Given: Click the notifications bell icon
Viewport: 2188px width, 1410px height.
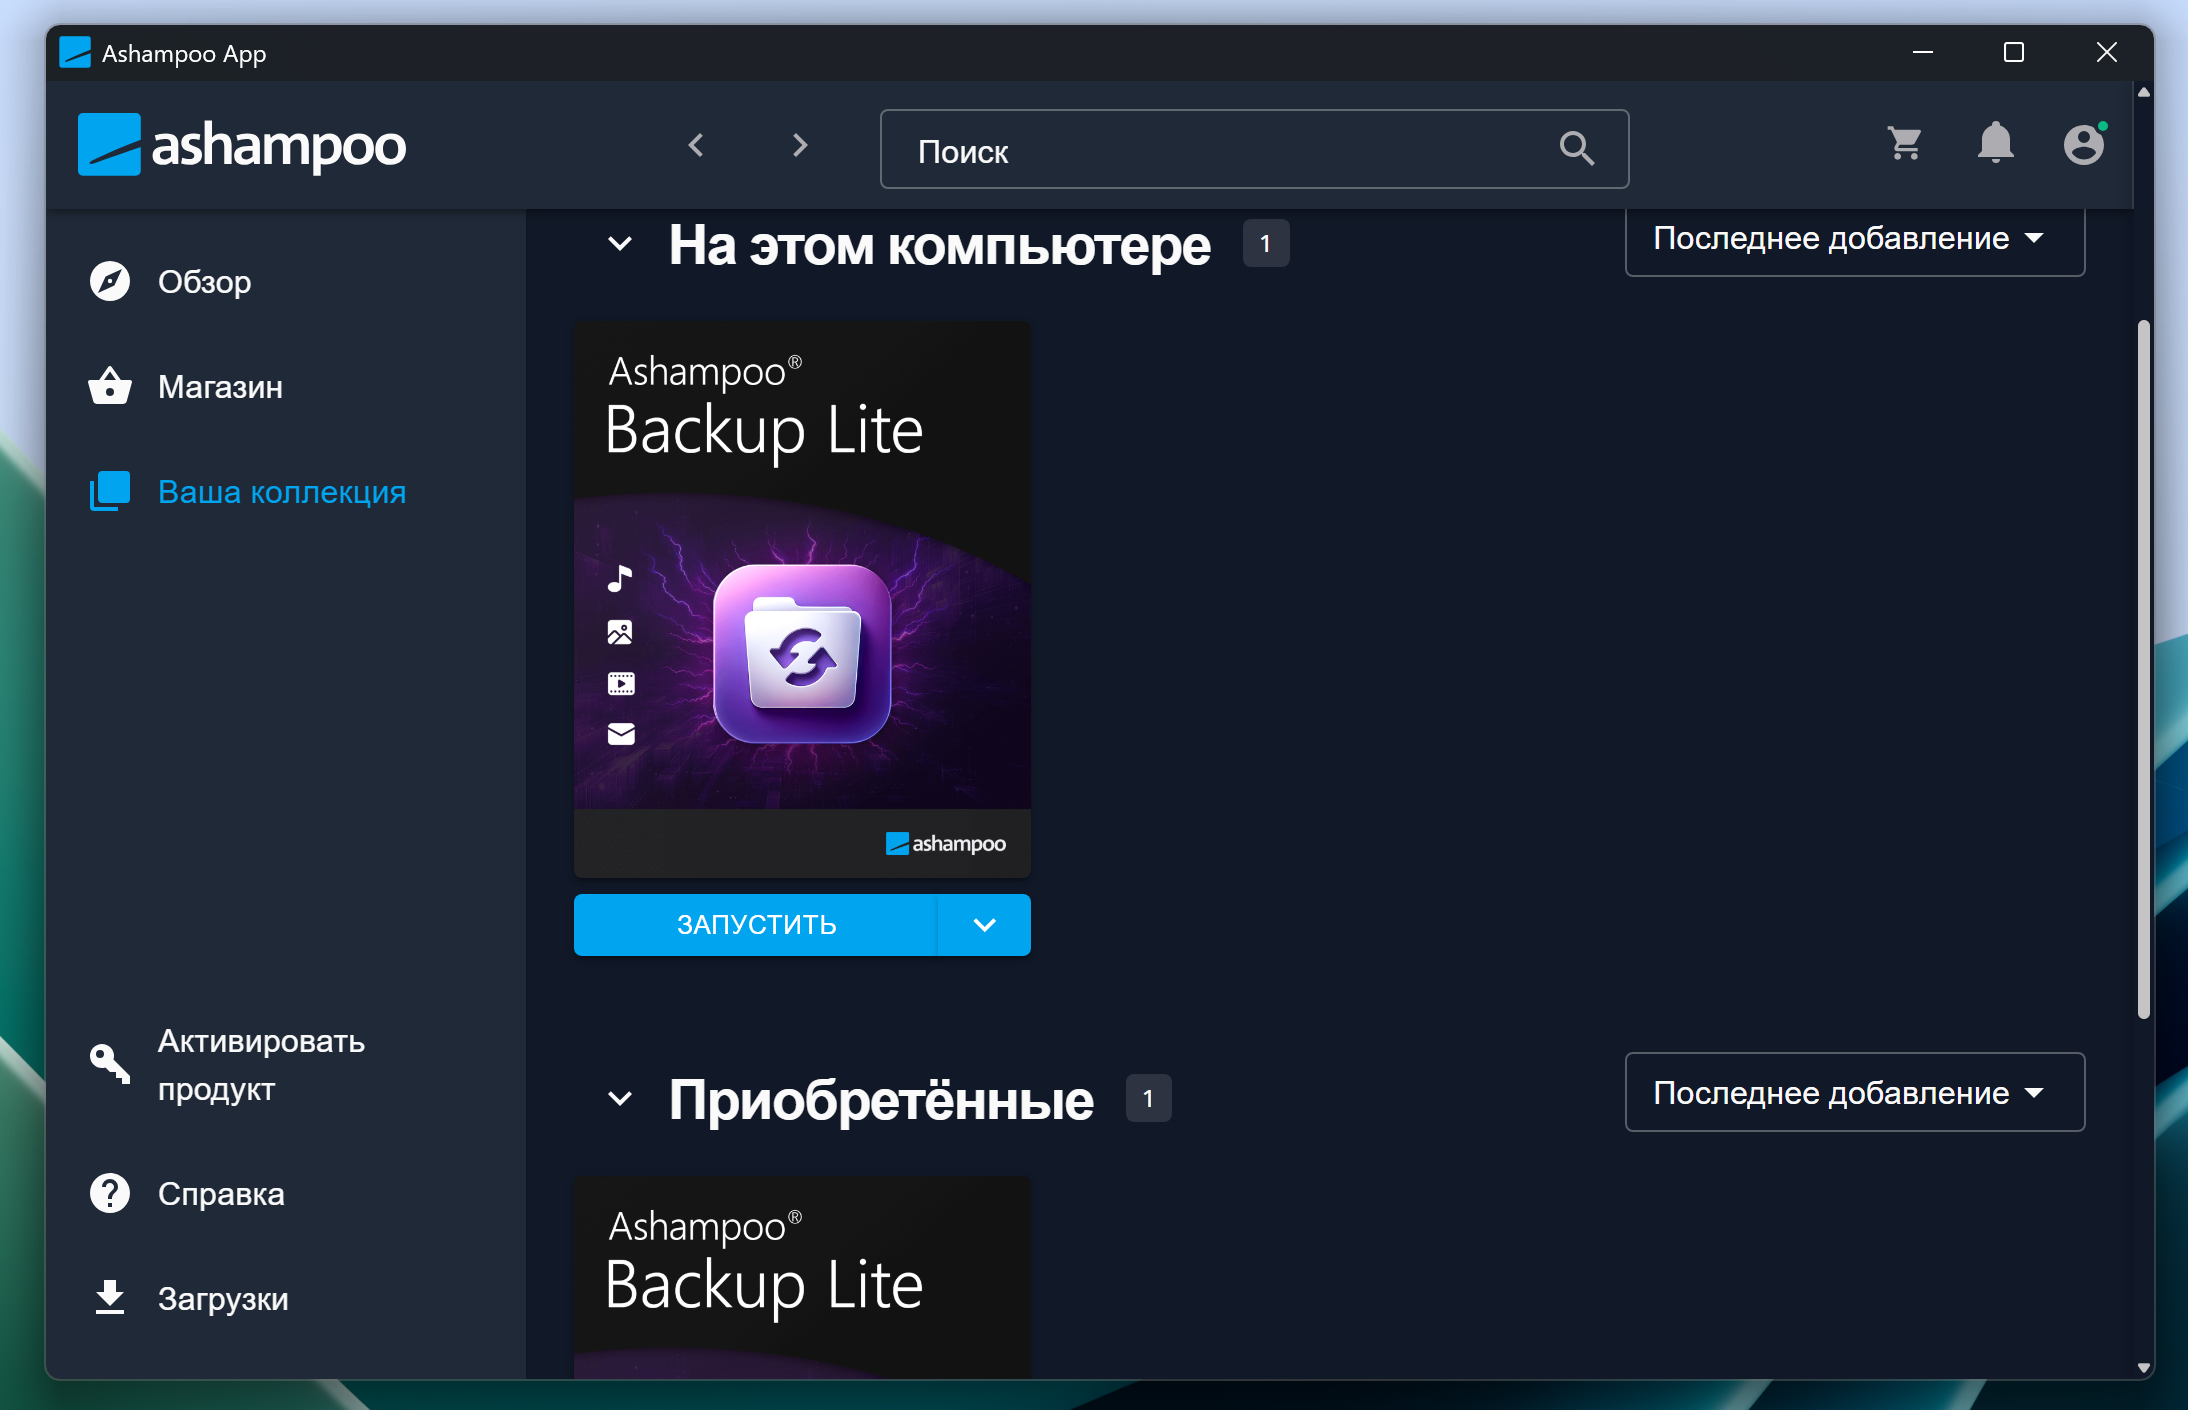Looking at the screenshot, I should 1995,143.
